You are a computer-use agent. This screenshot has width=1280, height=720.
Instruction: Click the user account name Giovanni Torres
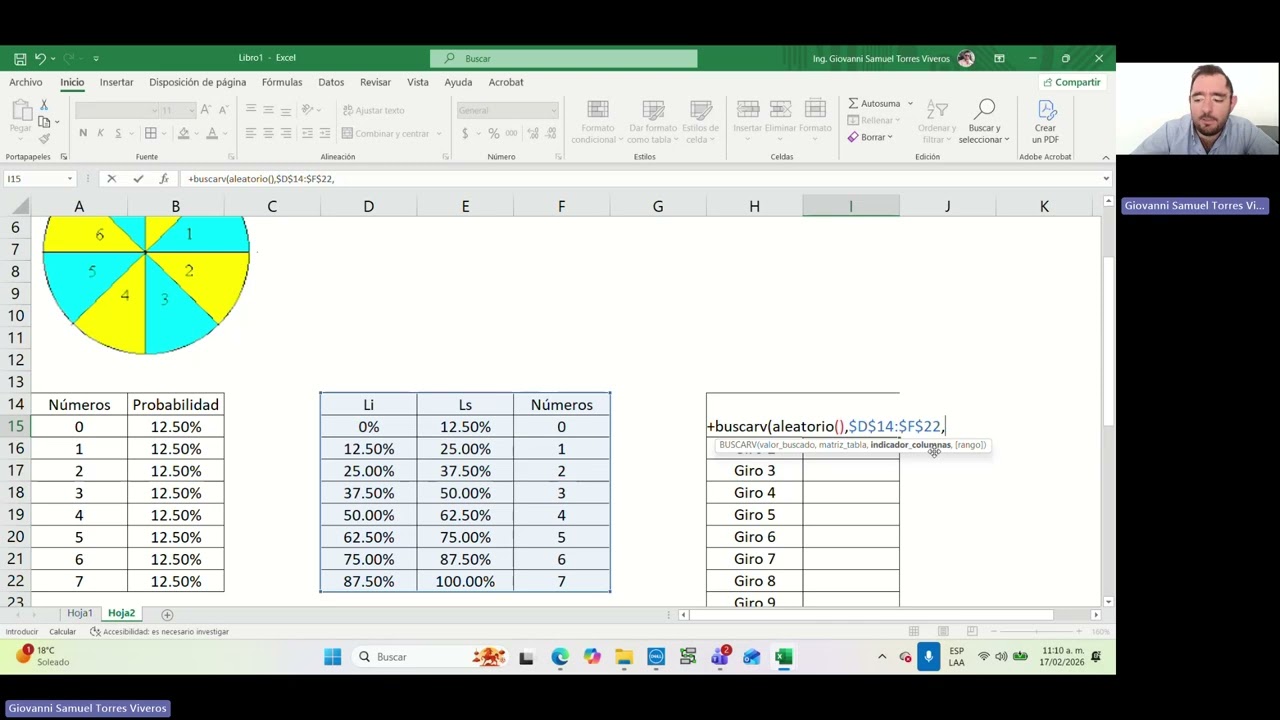click(x=881, y=59)
